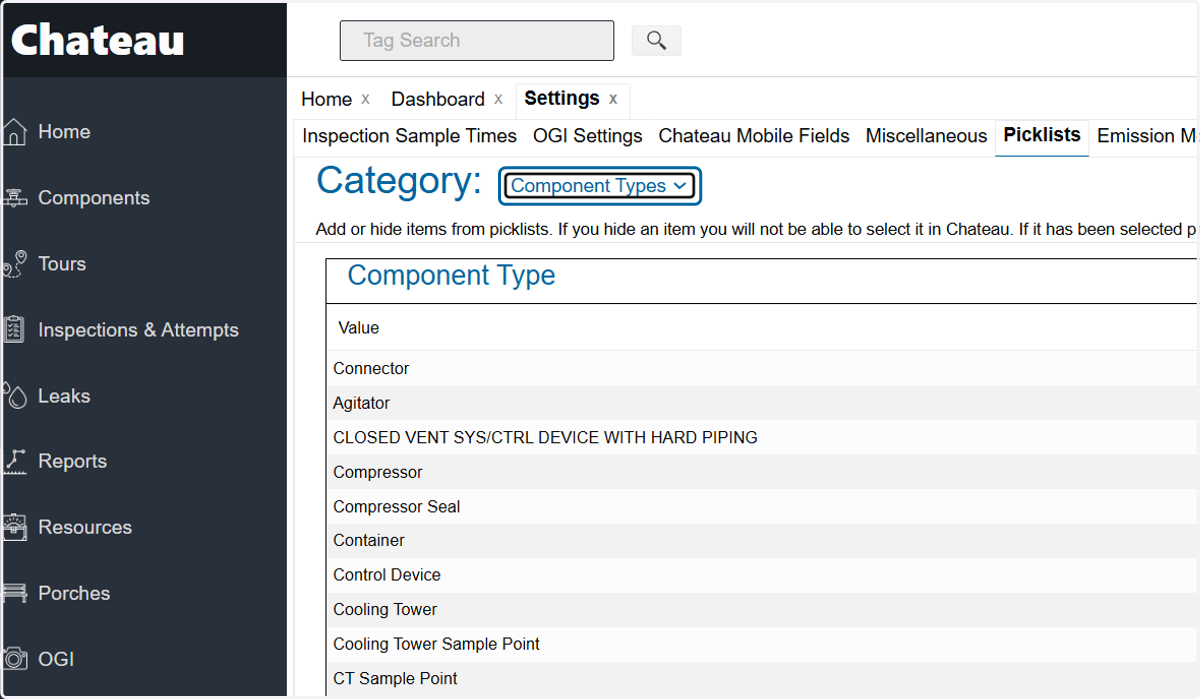Select the Cooling Tower row
The width and height of the screenshot is (1200, 699).
762,609
